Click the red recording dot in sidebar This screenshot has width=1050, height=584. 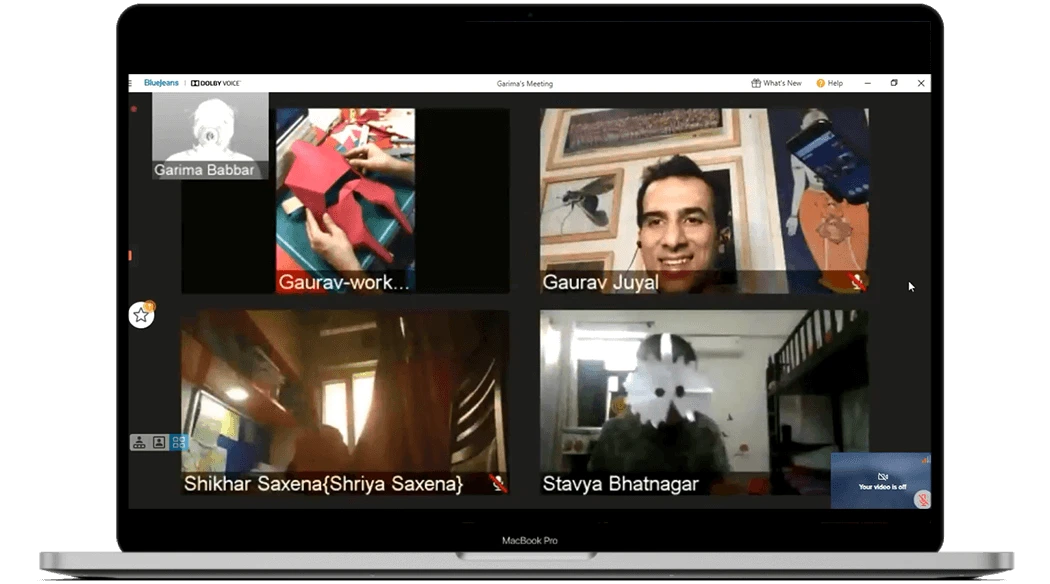(134, 109)
